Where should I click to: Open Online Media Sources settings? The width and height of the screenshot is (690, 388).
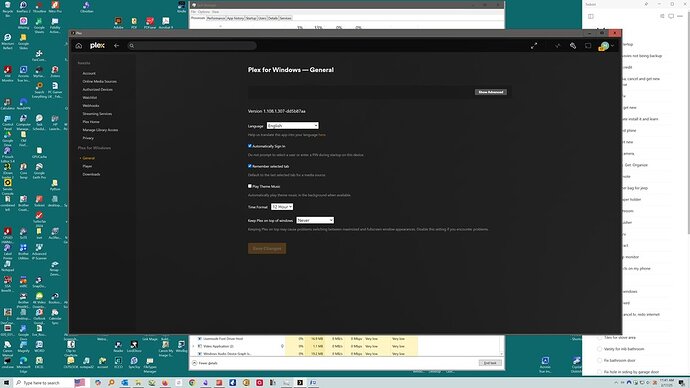[x=99, y=81]
